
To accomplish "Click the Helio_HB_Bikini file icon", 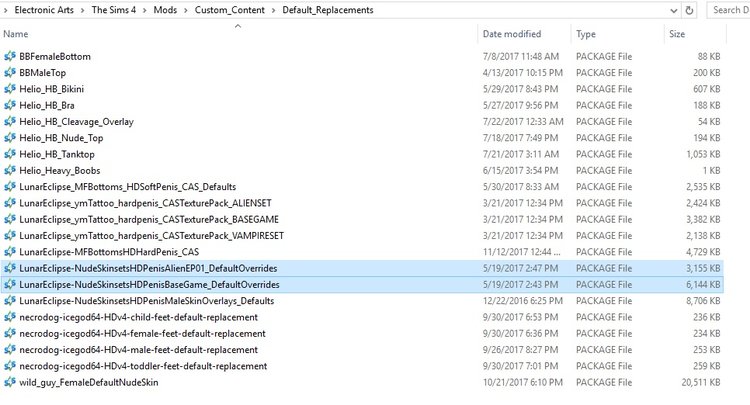I will point(10,89).
